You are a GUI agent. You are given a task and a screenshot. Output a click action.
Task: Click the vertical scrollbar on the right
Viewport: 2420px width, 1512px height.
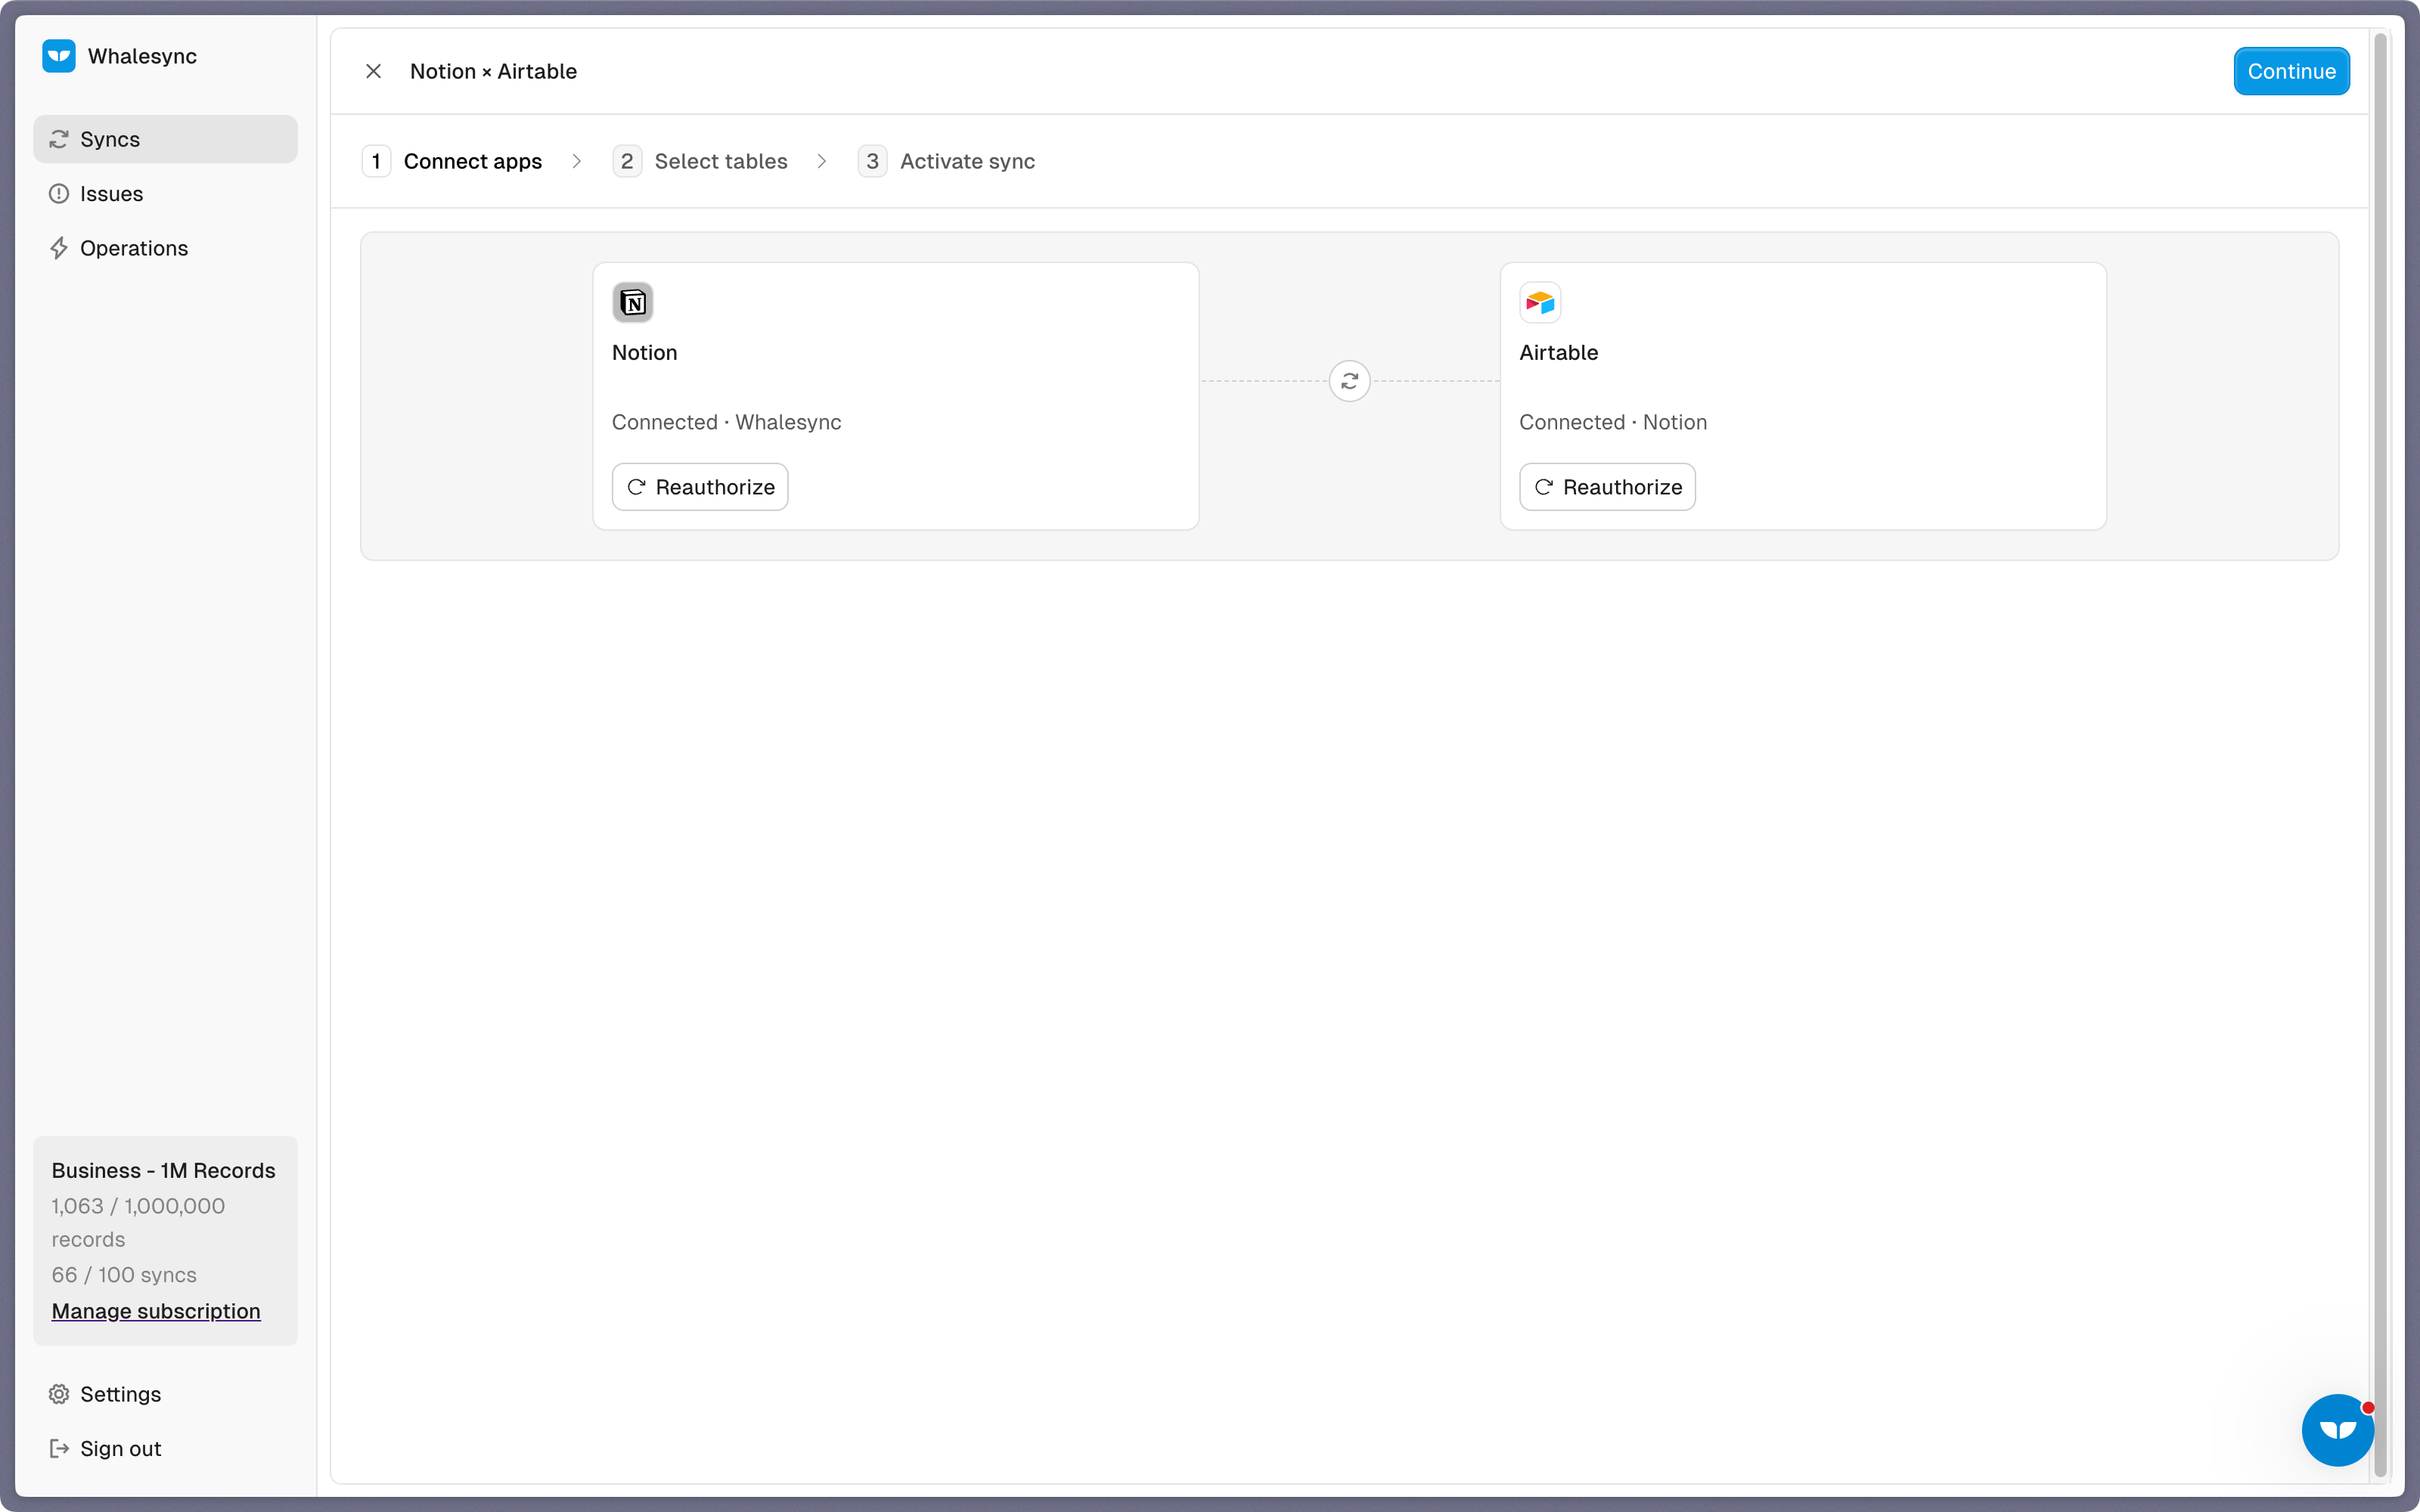2381,755
